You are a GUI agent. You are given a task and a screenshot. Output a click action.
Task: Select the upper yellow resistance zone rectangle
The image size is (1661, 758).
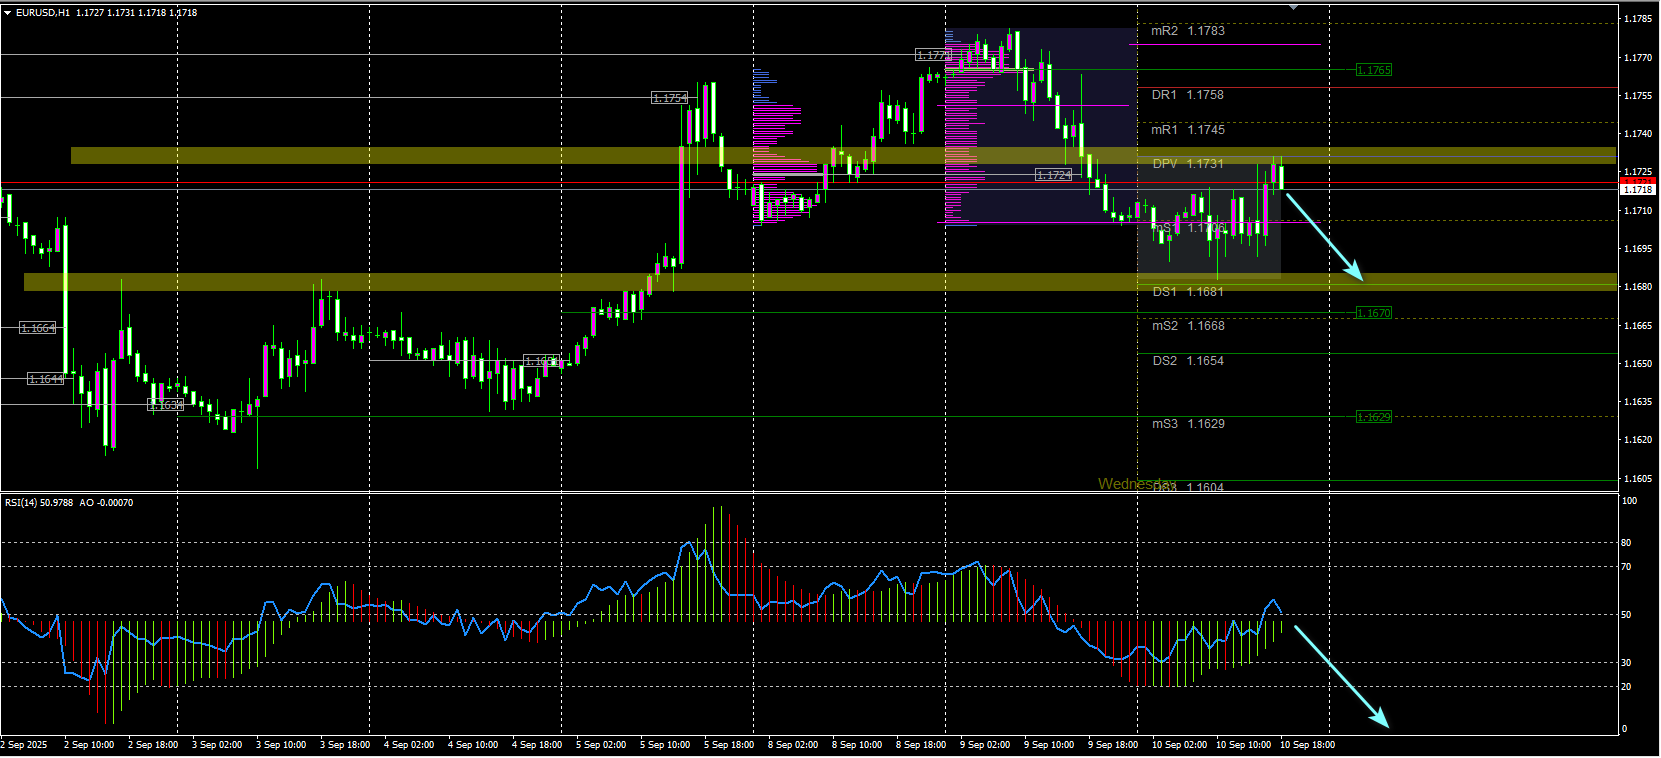843,156
